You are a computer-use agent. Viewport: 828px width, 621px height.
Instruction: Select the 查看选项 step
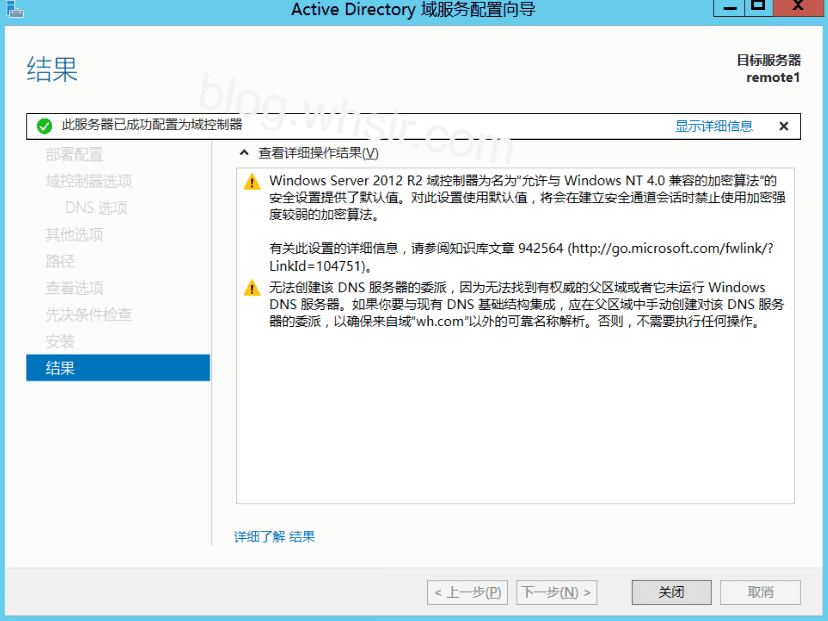point(74,288)
